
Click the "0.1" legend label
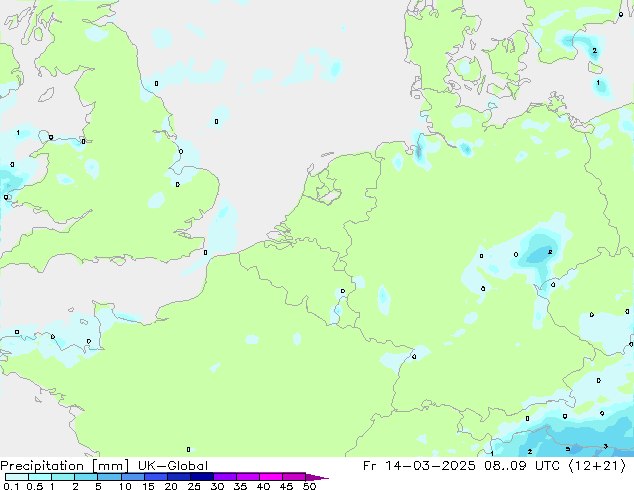tap(11, 486)
